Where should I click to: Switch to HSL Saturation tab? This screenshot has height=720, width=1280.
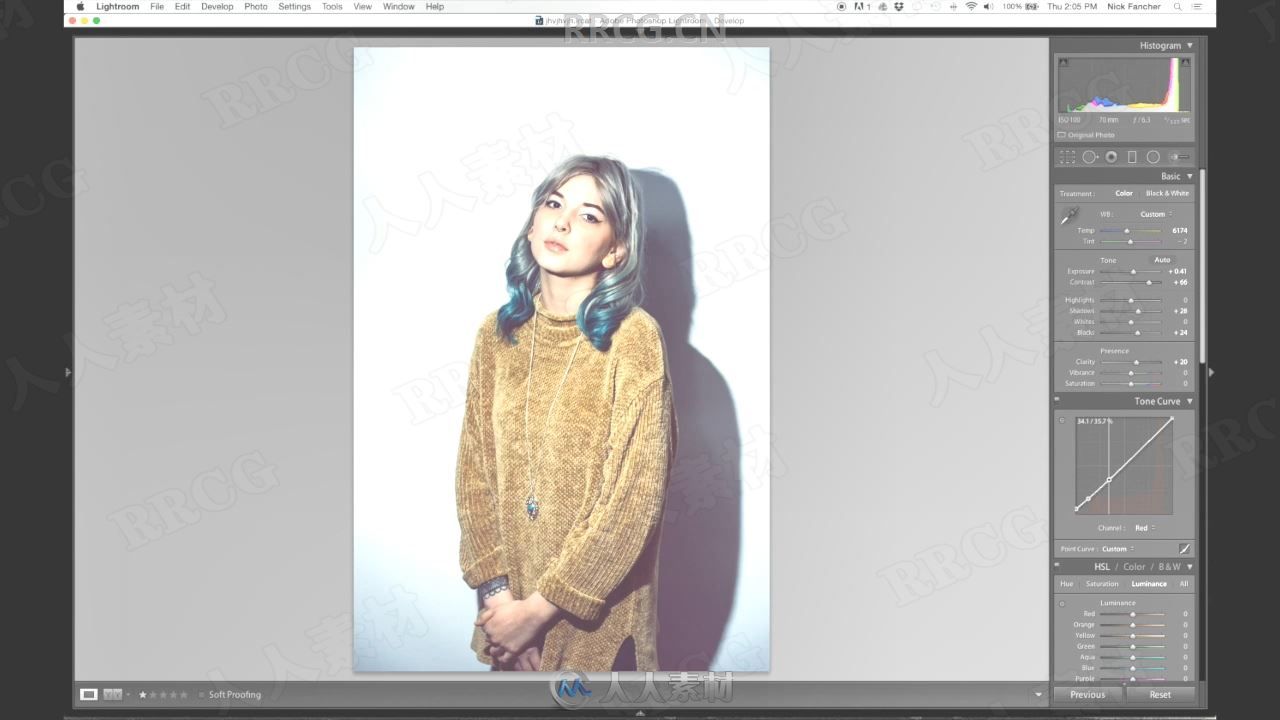[x=1102, y=584]
